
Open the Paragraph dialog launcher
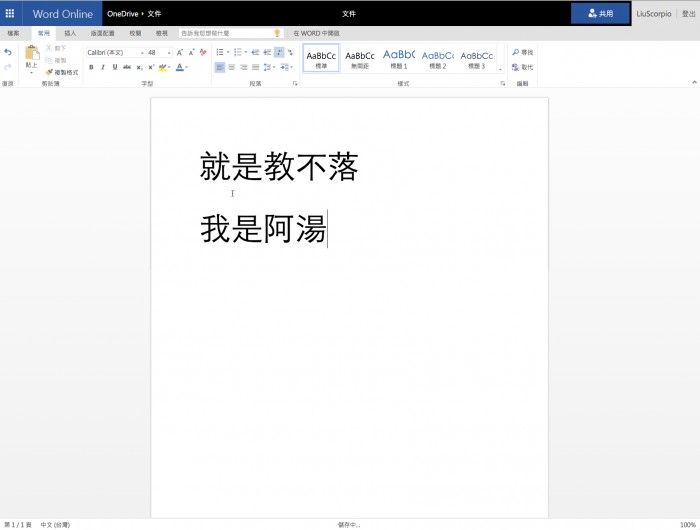[295, 83]
